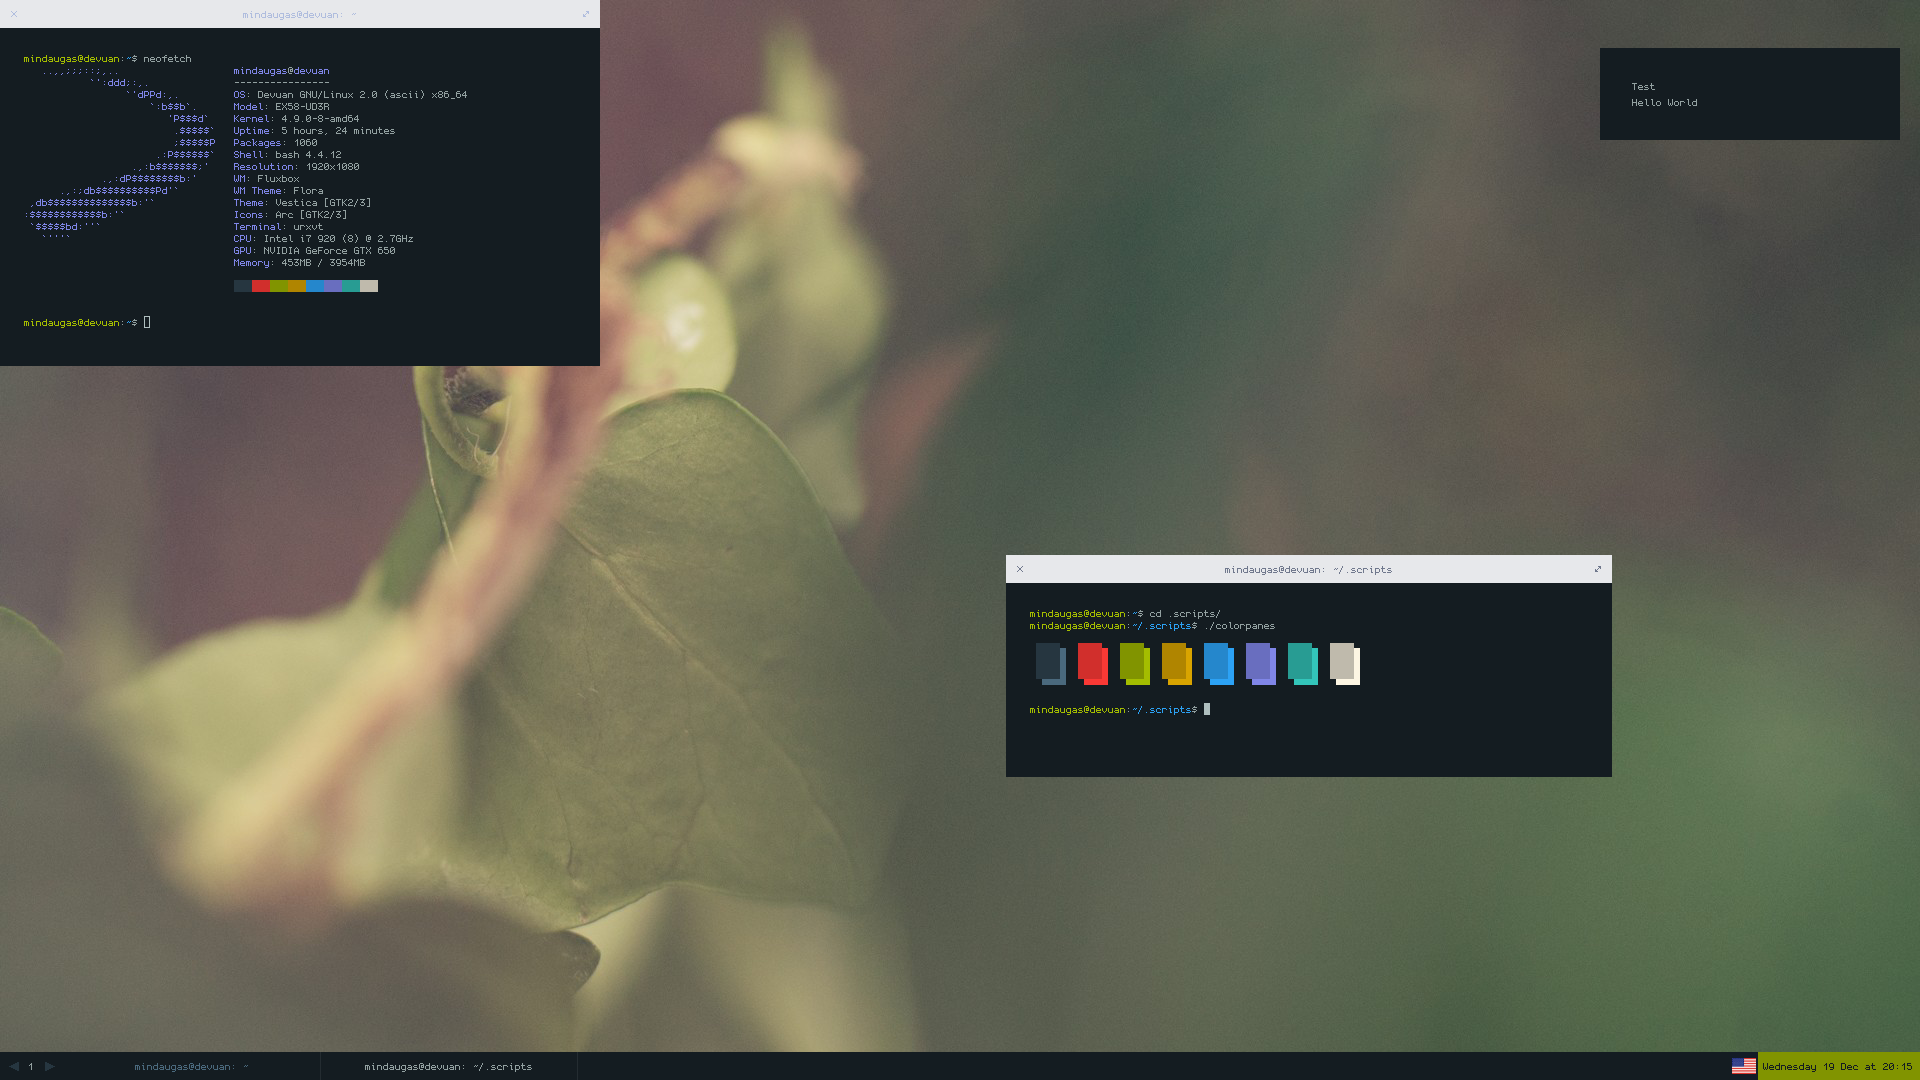The height and width of the screenshot is (1080, 1920).
Task: Click the ~/.scripts terminal title bar
Action: tap(1308, 569)
